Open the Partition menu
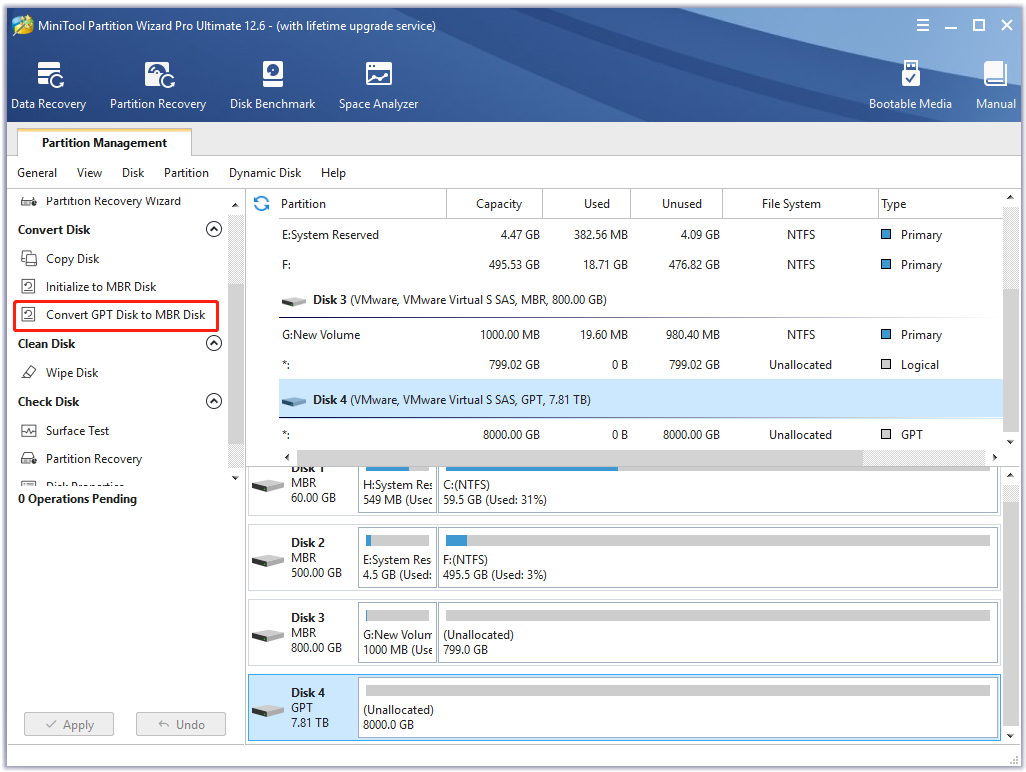This screenshot has height=772, width=1026. tap(186, 173)
